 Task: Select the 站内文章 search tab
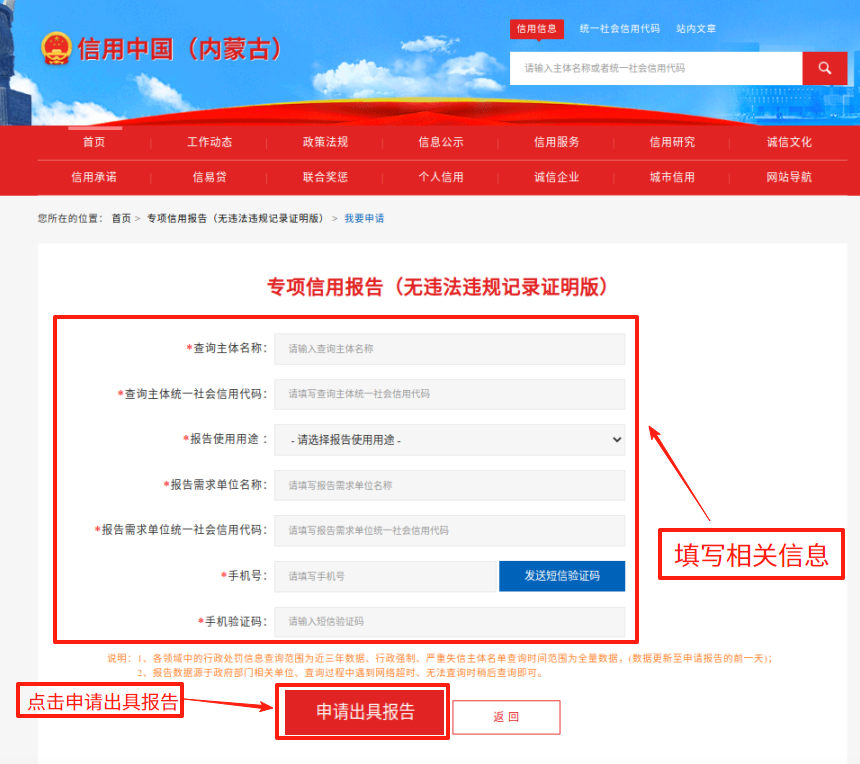pyautogui.click(x=695, y=29)
